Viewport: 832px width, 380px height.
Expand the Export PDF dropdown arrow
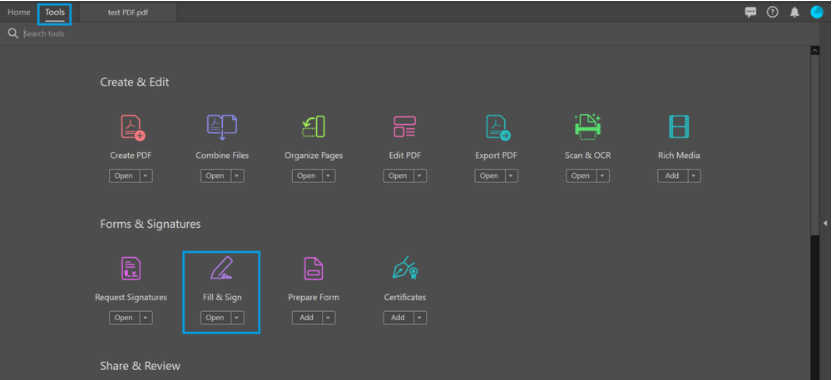click(x=512, y=176)
